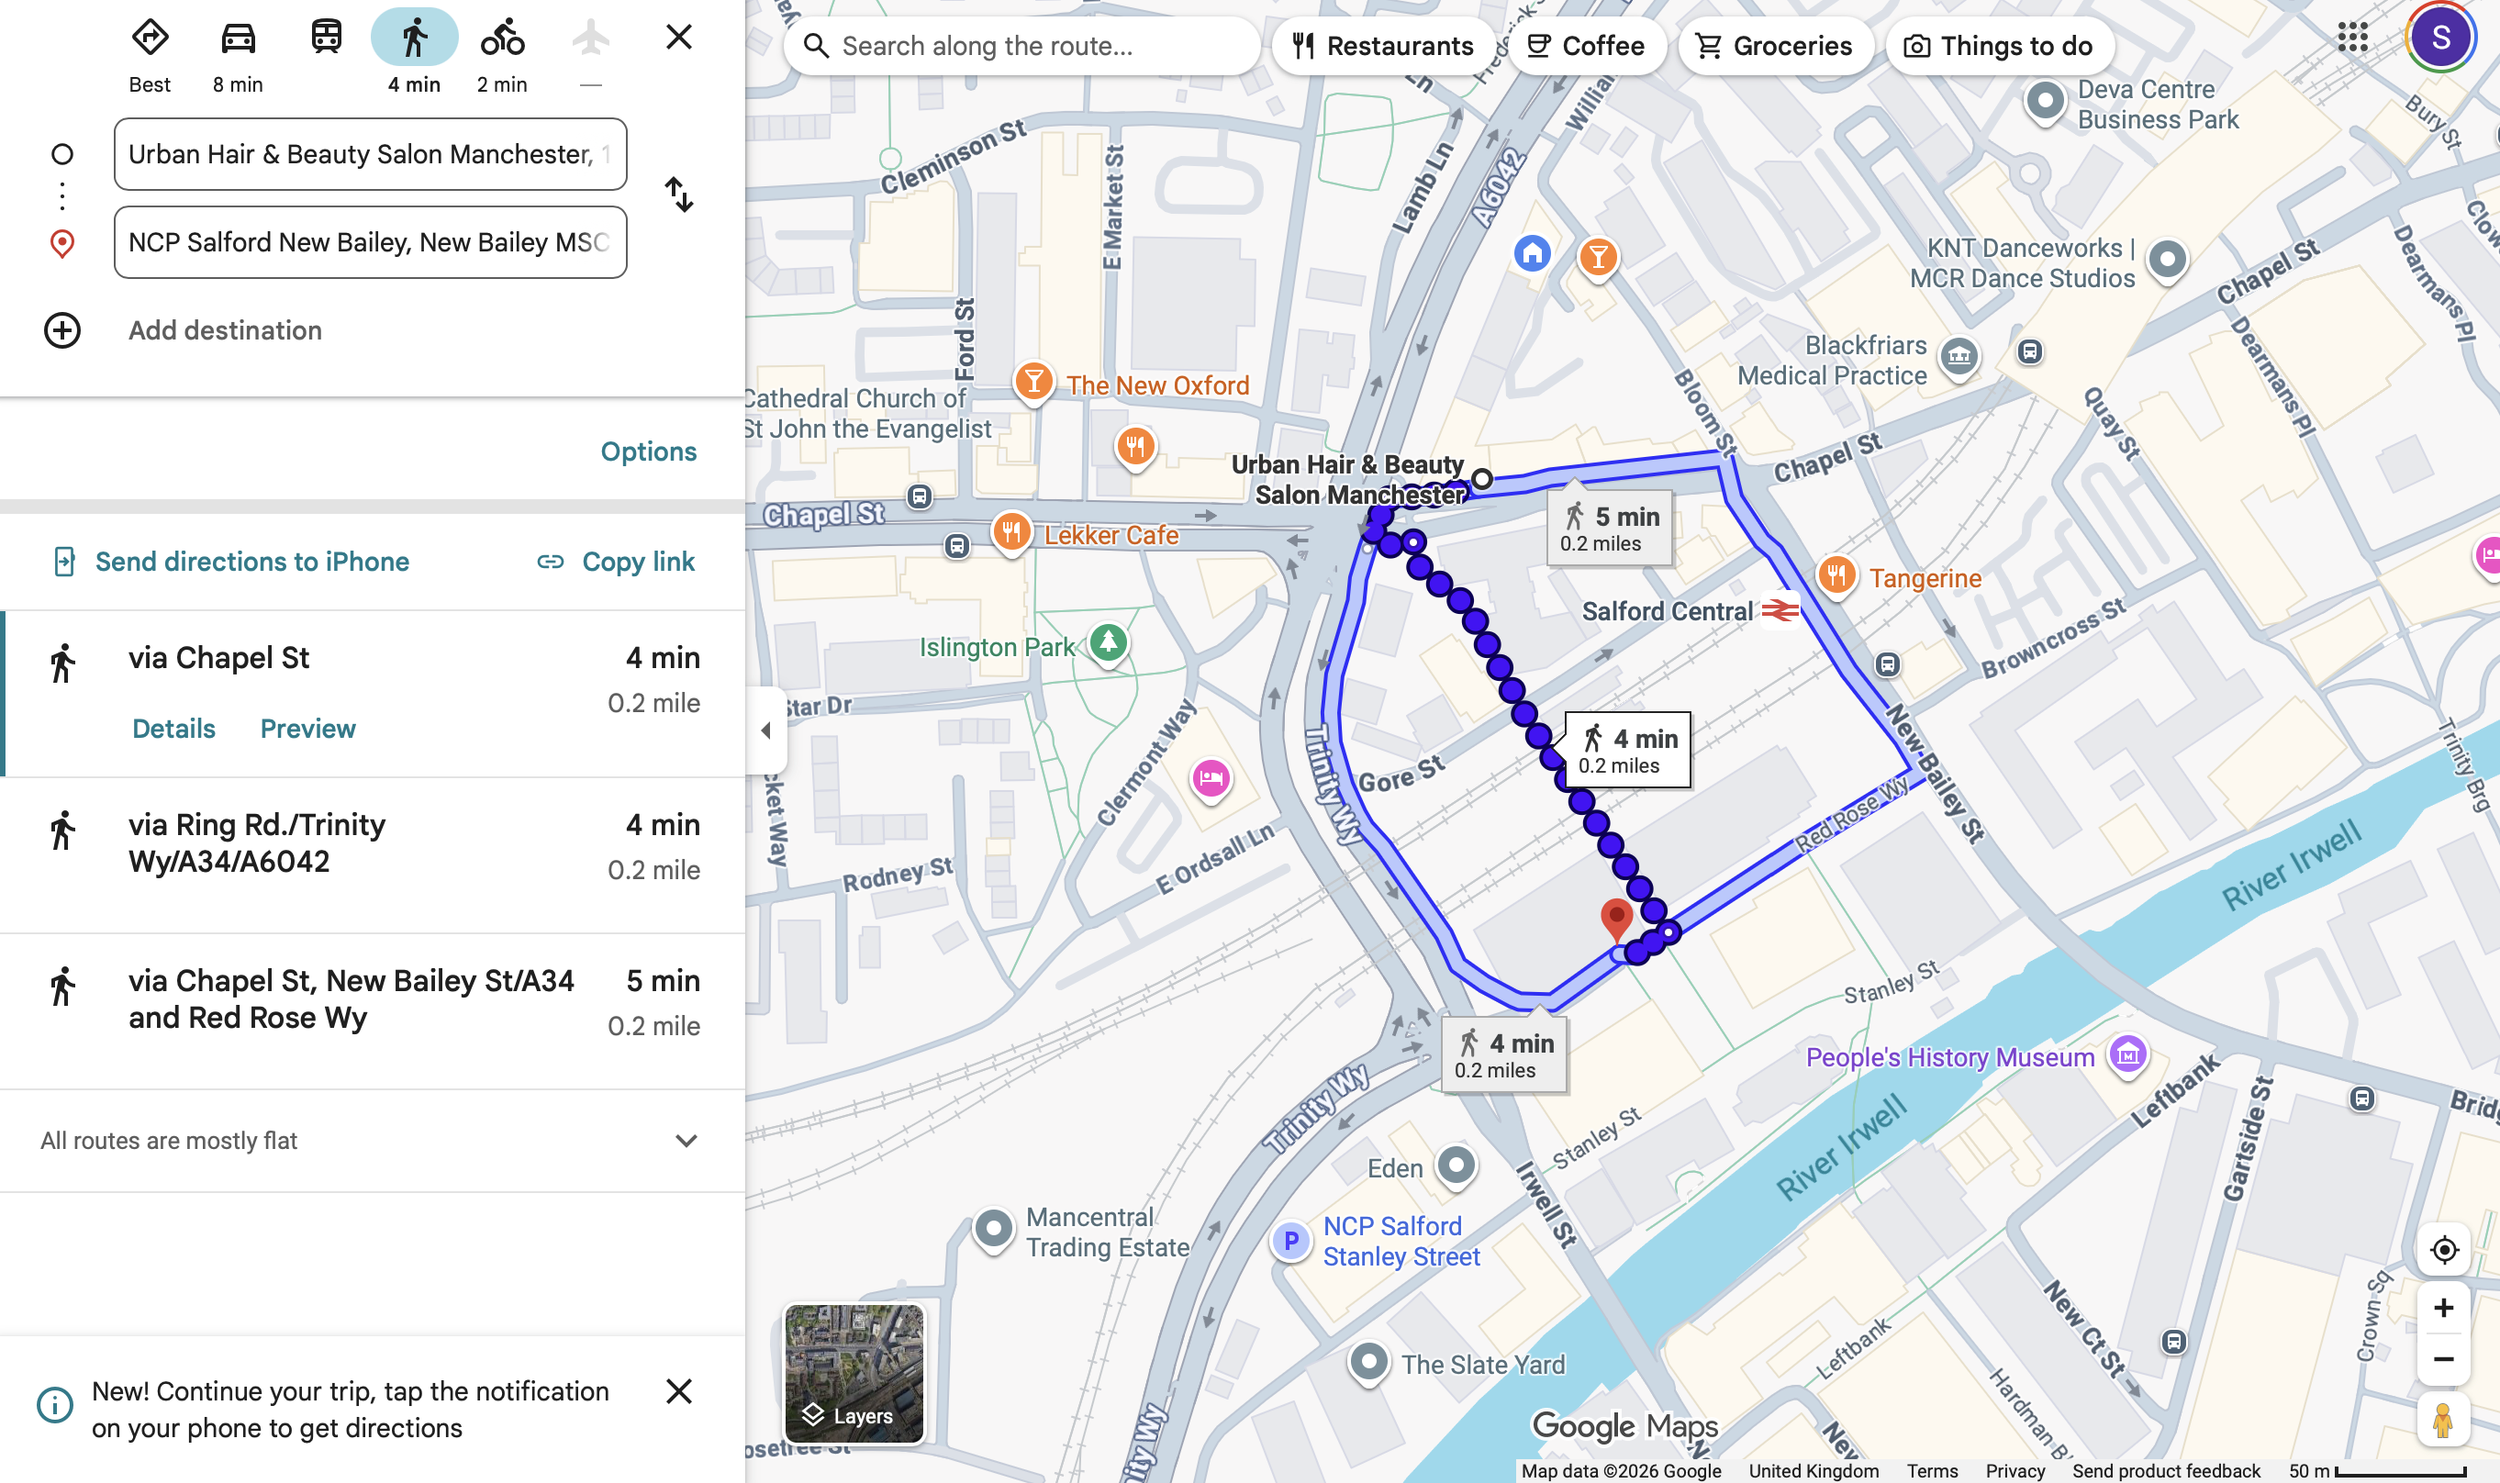Open Islington Park marker

point(1108,643)
